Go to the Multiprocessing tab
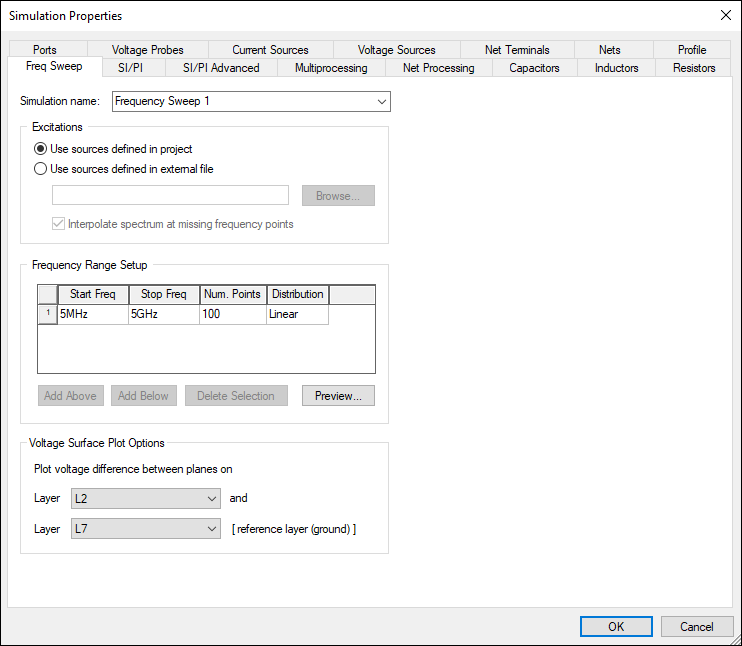Screen dimensions: 742x646 click(331, 68)
